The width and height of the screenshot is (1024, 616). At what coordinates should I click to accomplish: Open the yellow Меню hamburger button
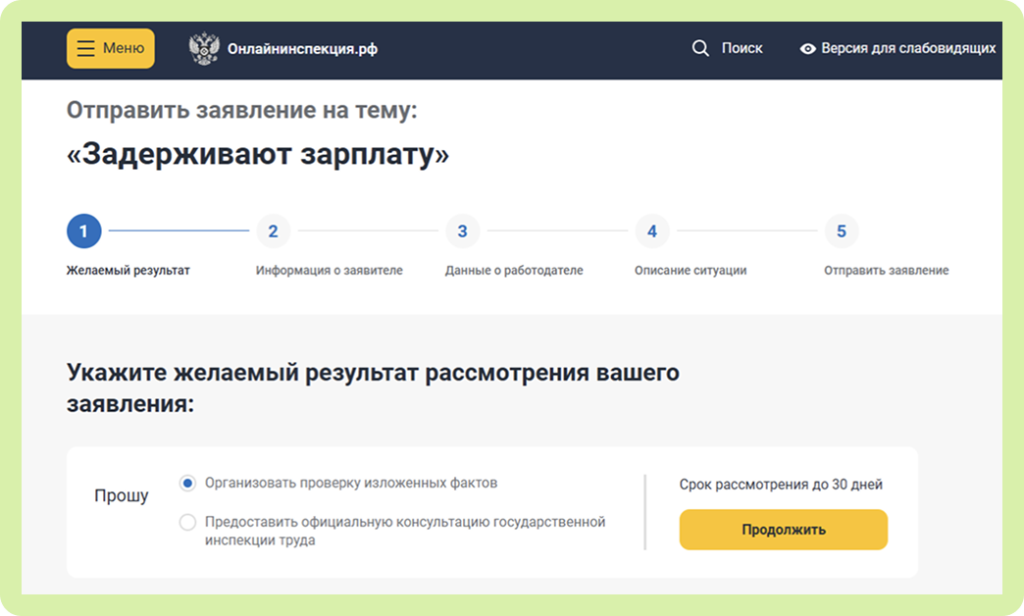pyautogui.click(x=110, y=48)
